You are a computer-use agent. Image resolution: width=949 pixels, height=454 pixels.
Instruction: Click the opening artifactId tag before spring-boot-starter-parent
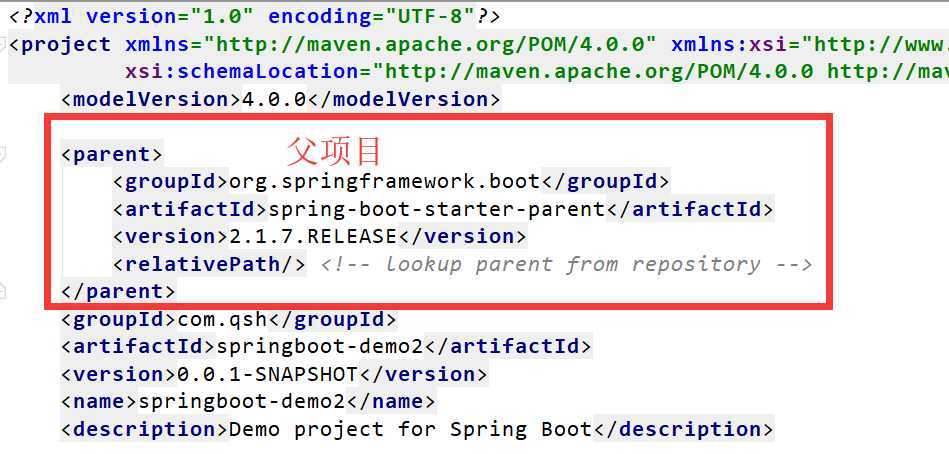190,209
